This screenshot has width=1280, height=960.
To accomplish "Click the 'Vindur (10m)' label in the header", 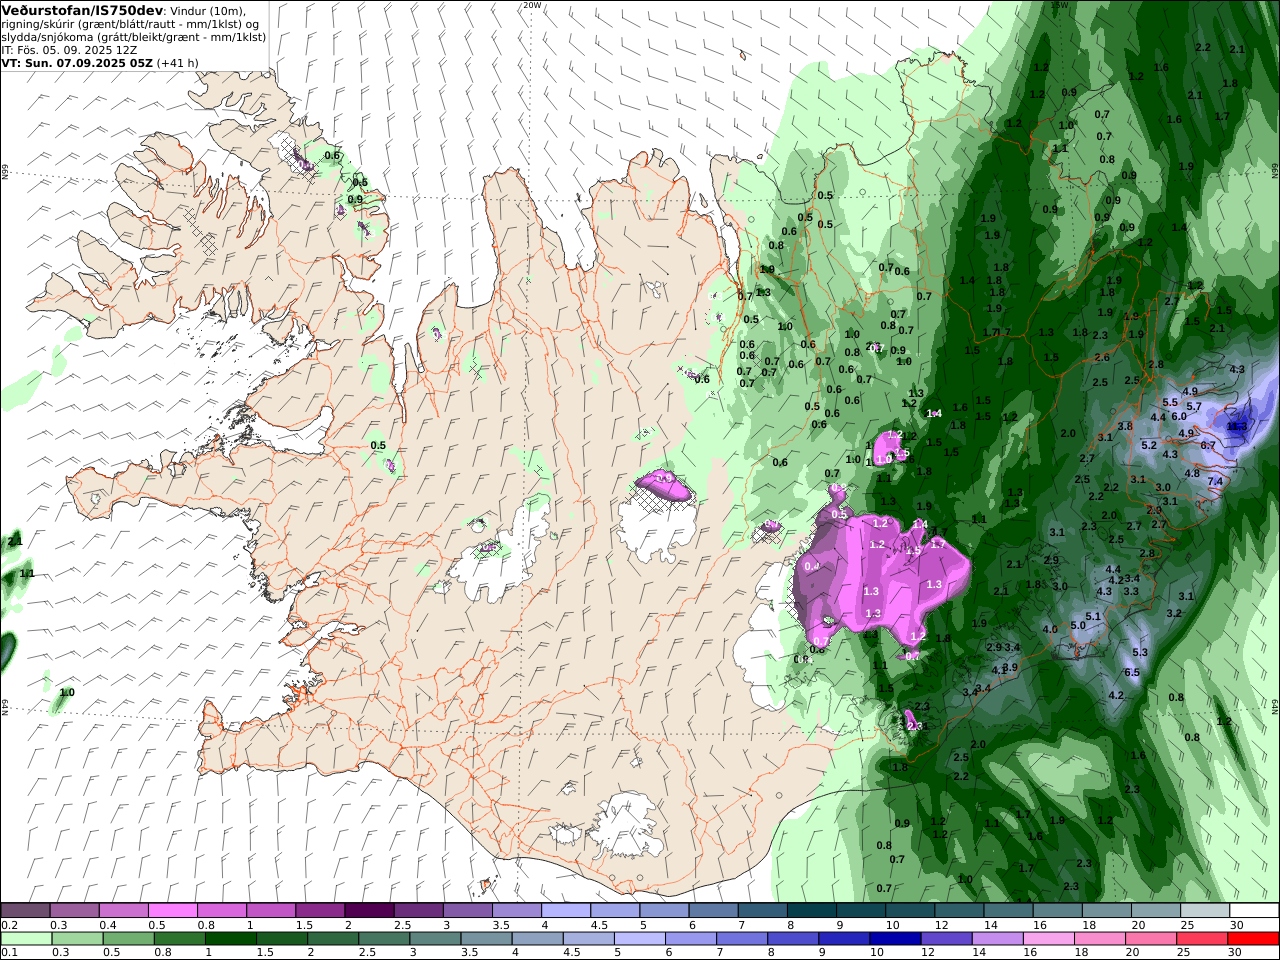I will tap(206, 11).
